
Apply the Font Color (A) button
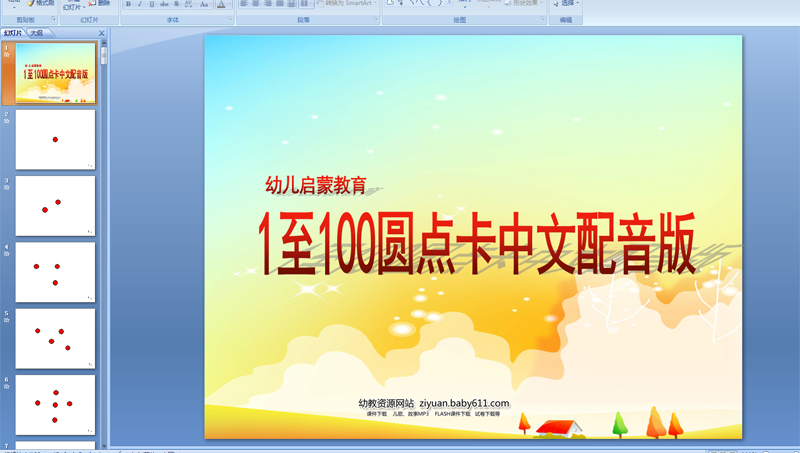point(220,4)
